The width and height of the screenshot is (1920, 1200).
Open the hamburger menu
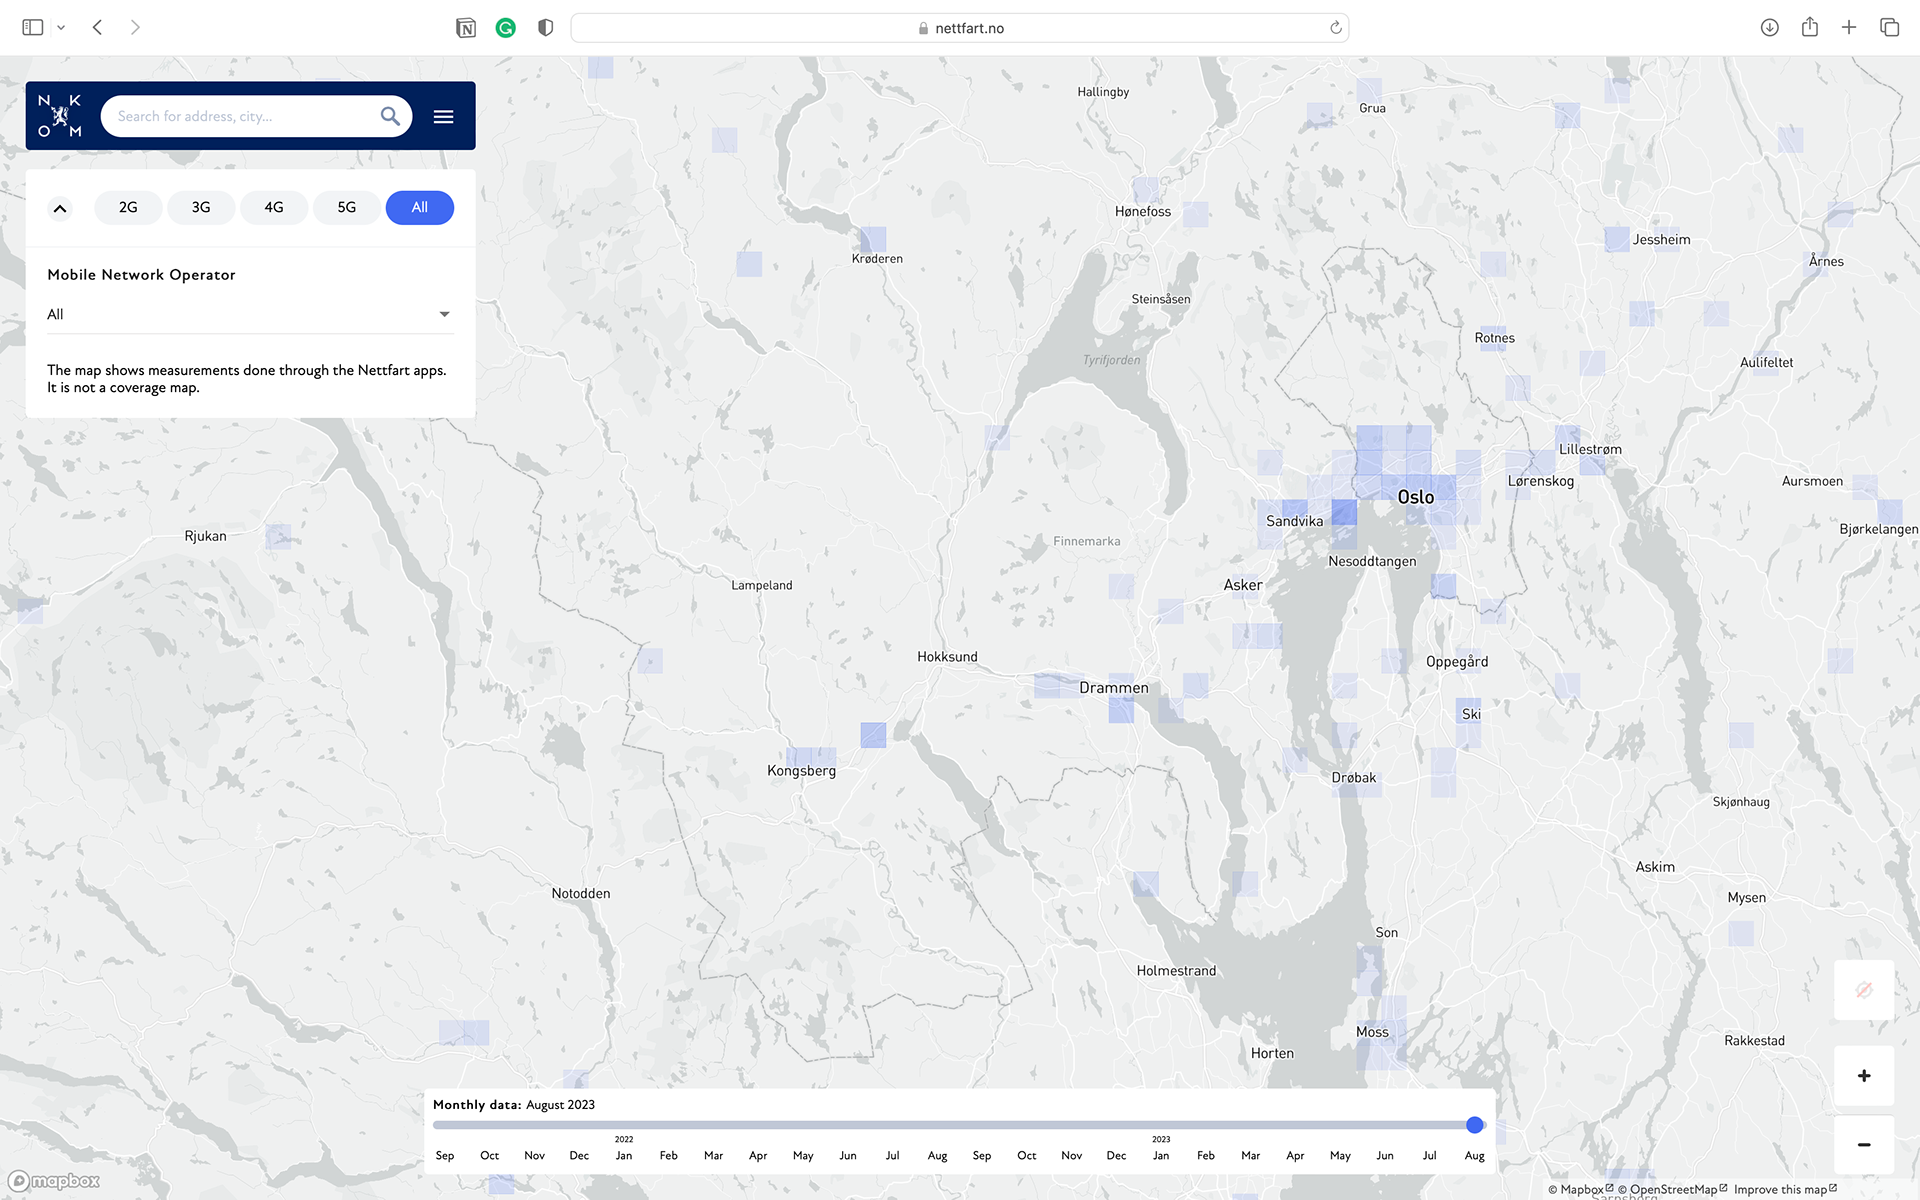443,117
